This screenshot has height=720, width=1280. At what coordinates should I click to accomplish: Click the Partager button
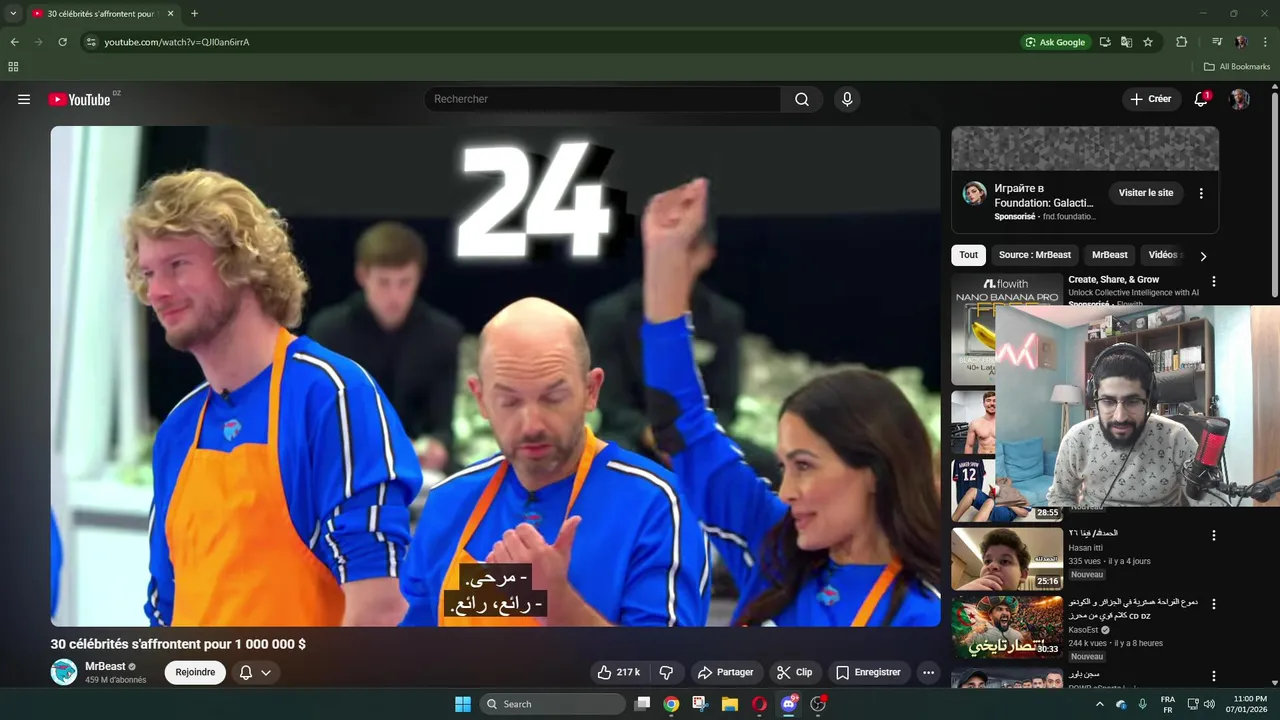pyautogui.click(x=725, y=672)
